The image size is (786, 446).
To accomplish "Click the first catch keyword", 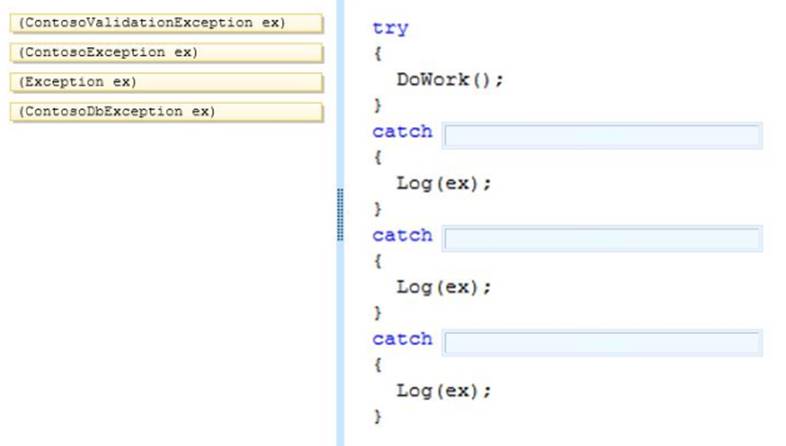I will (x=402, y=132).
